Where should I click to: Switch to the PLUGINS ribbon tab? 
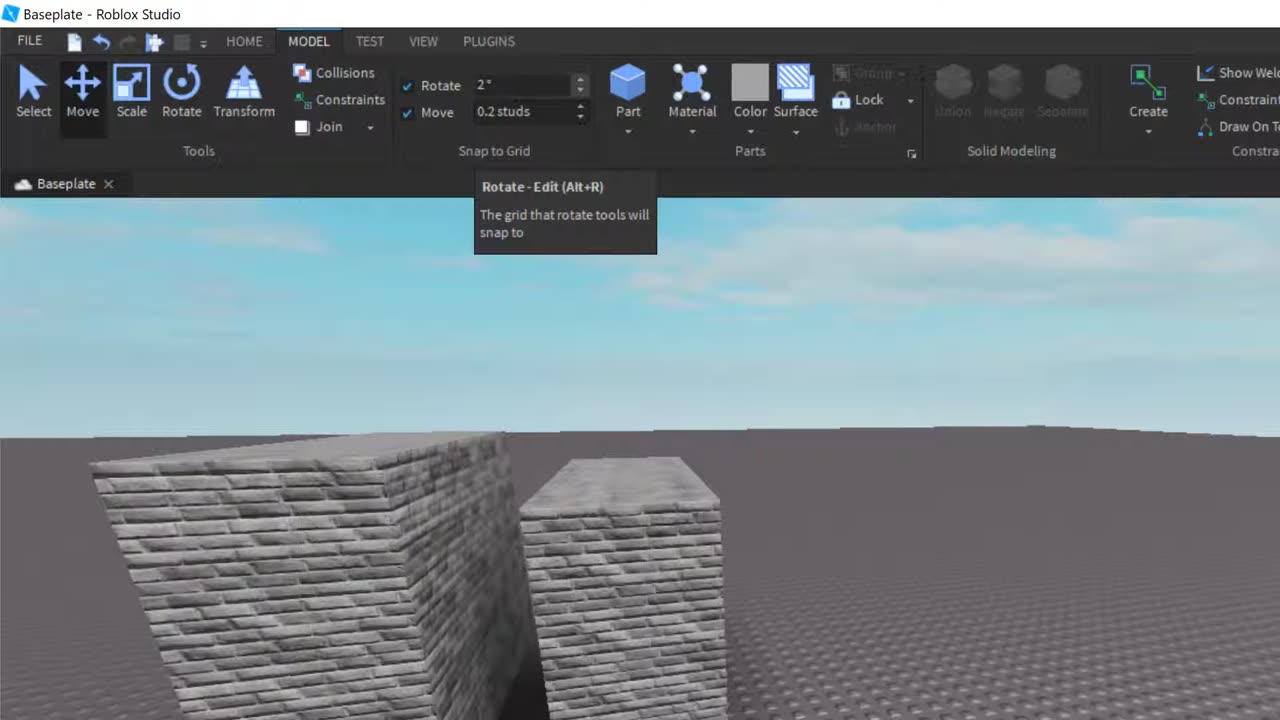coord(489,42)
